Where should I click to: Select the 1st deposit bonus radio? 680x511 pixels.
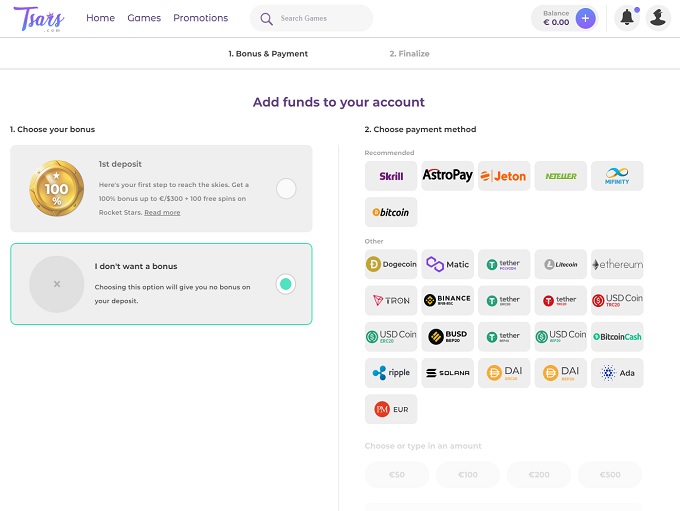pyautogui.click(x=286, y=189)
